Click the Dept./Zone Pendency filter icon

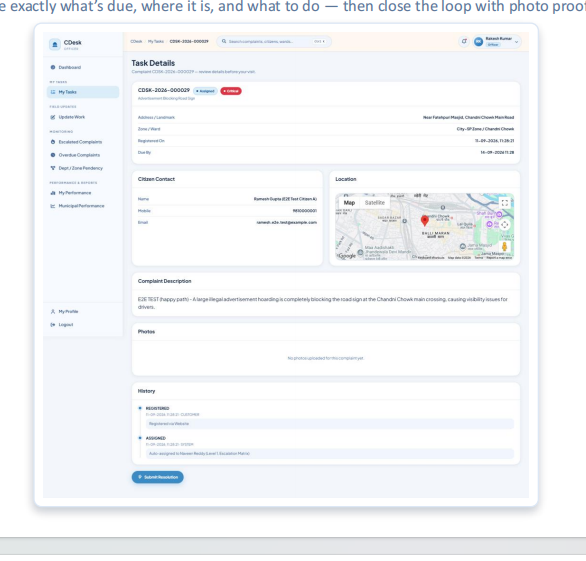pyautogui.click(x=53, y=168)
